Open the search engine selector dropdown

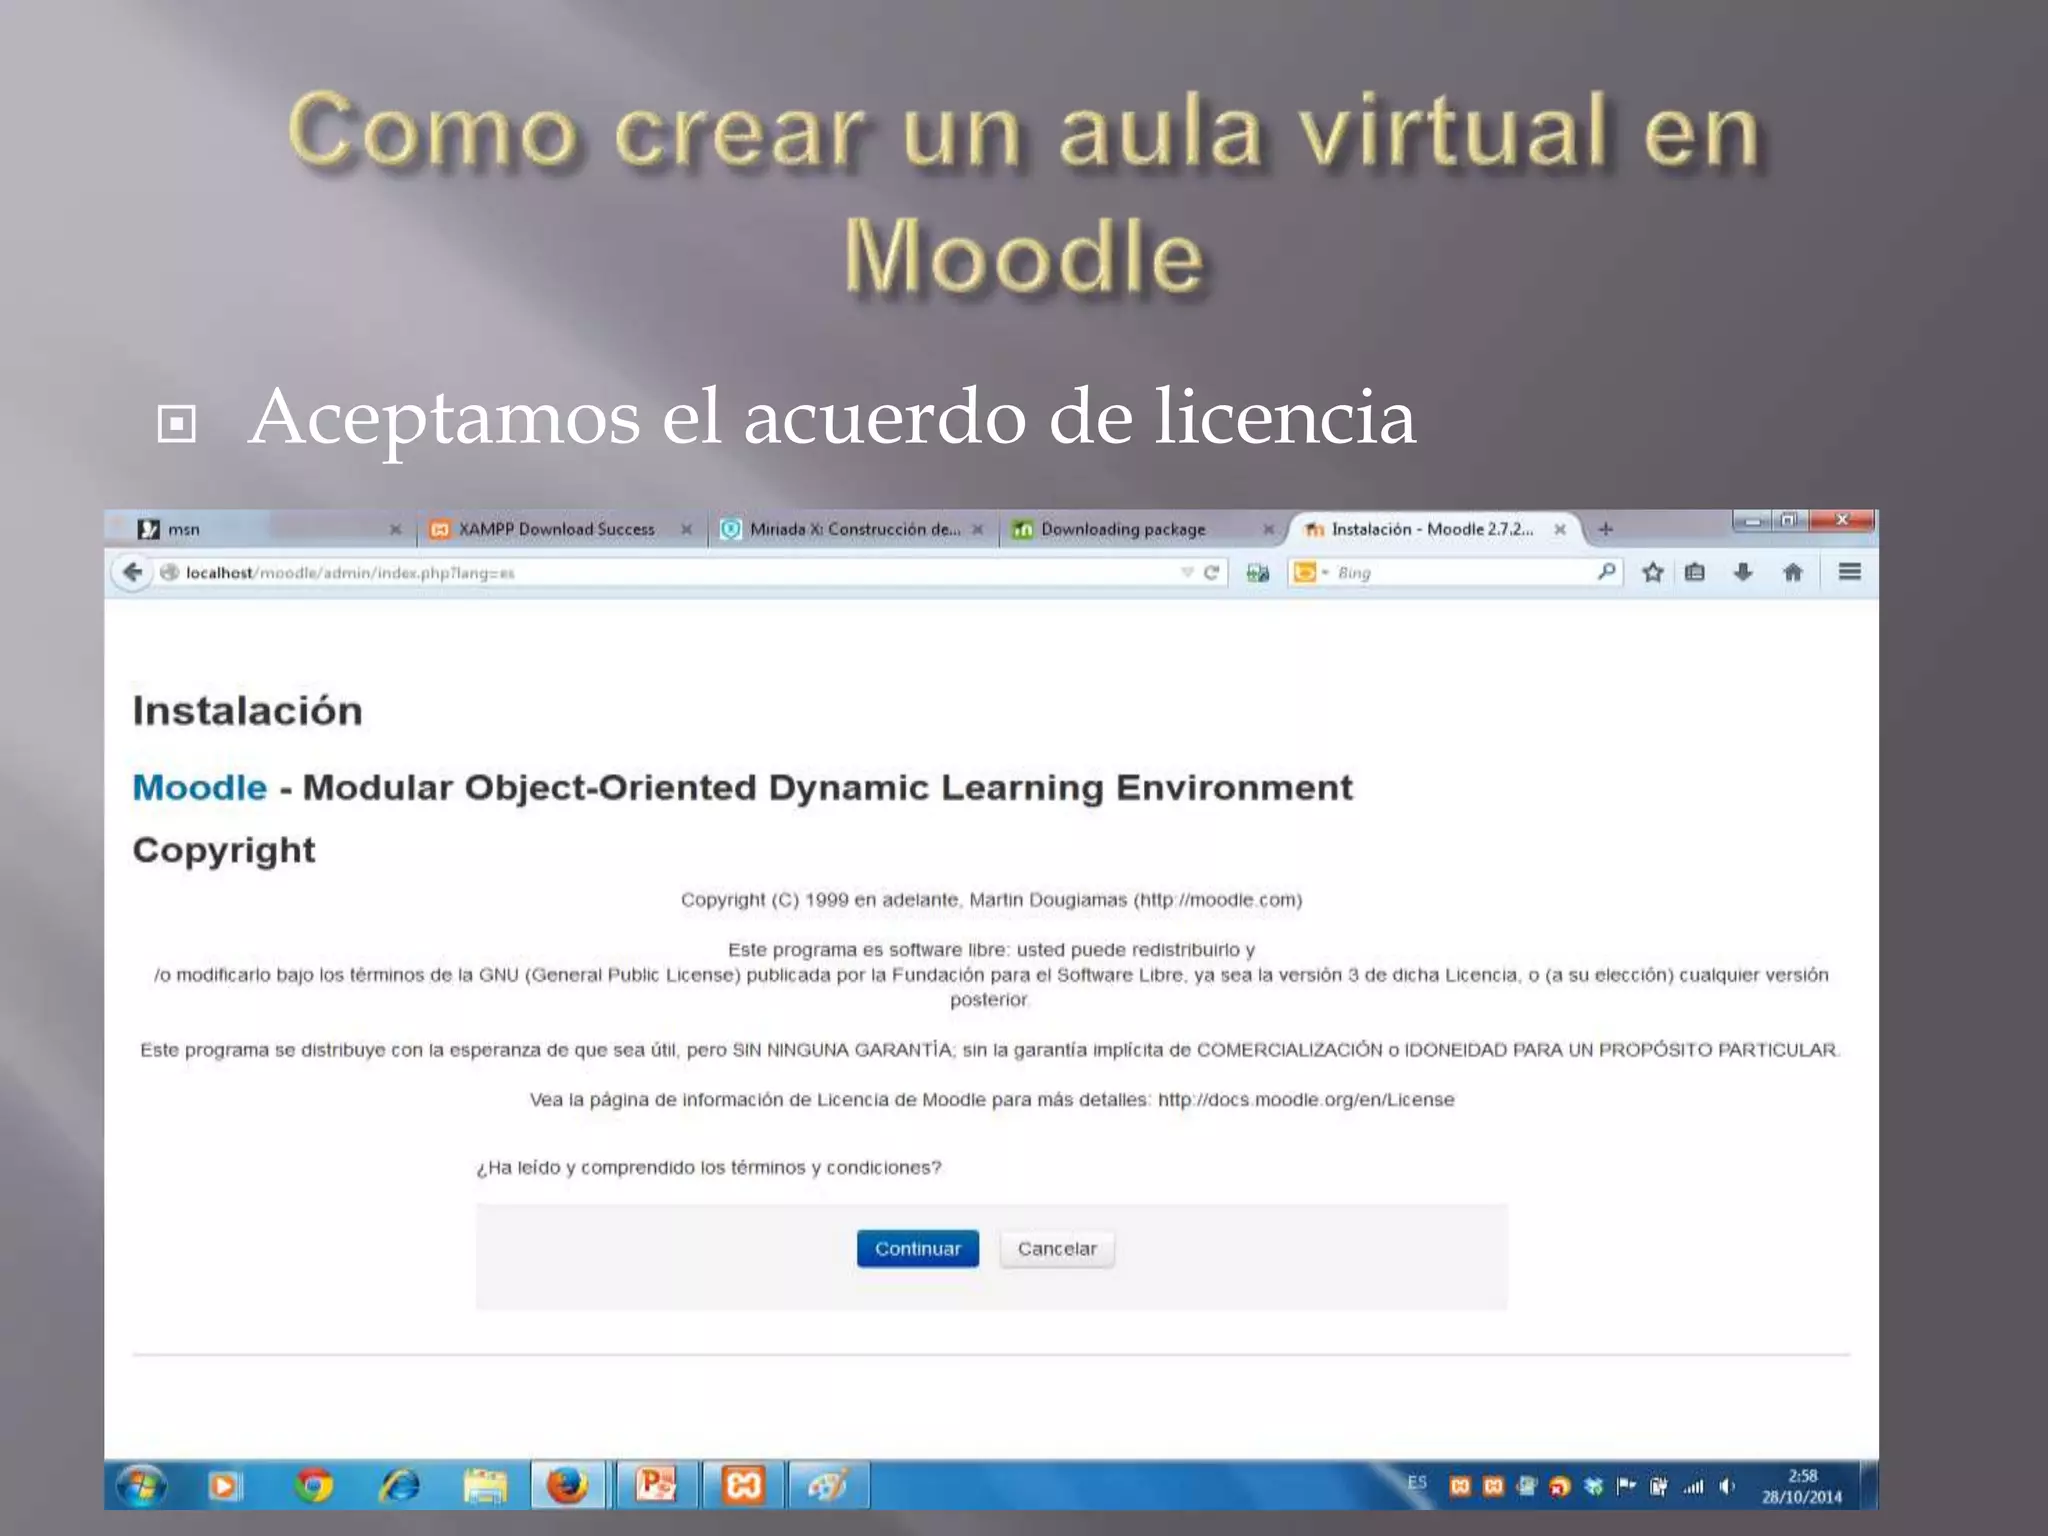[1310, 573]
